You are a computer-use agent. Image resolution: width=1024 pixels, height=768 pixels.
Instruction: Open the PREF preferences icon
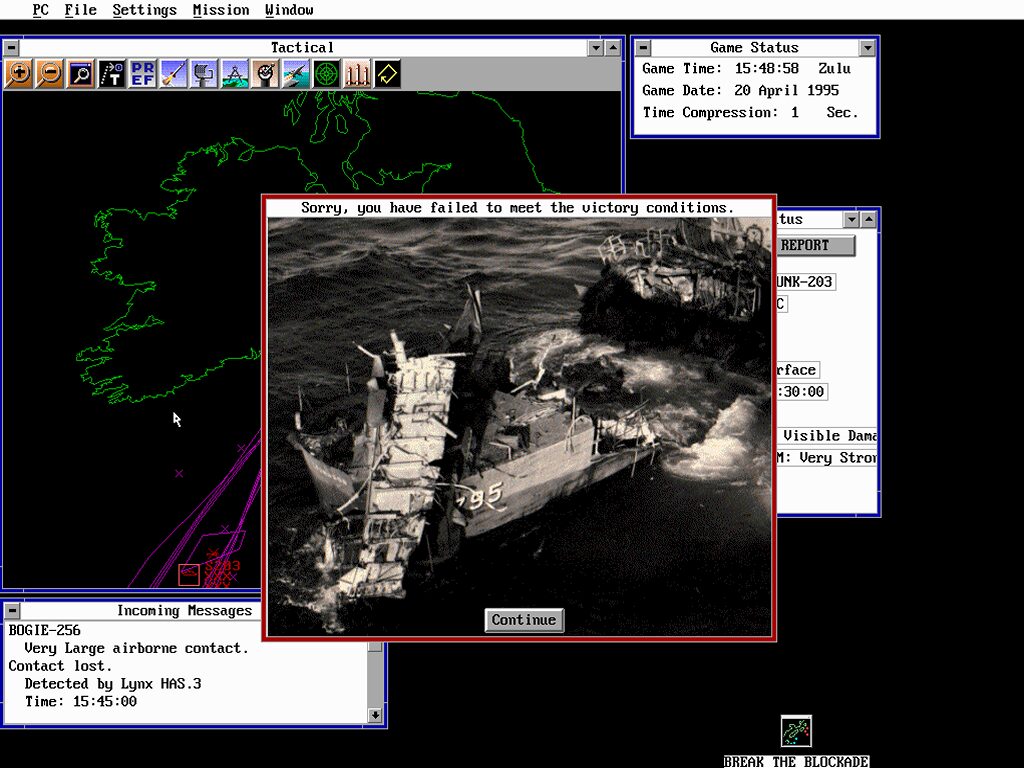pyautogui.click(x=142, y=74)
